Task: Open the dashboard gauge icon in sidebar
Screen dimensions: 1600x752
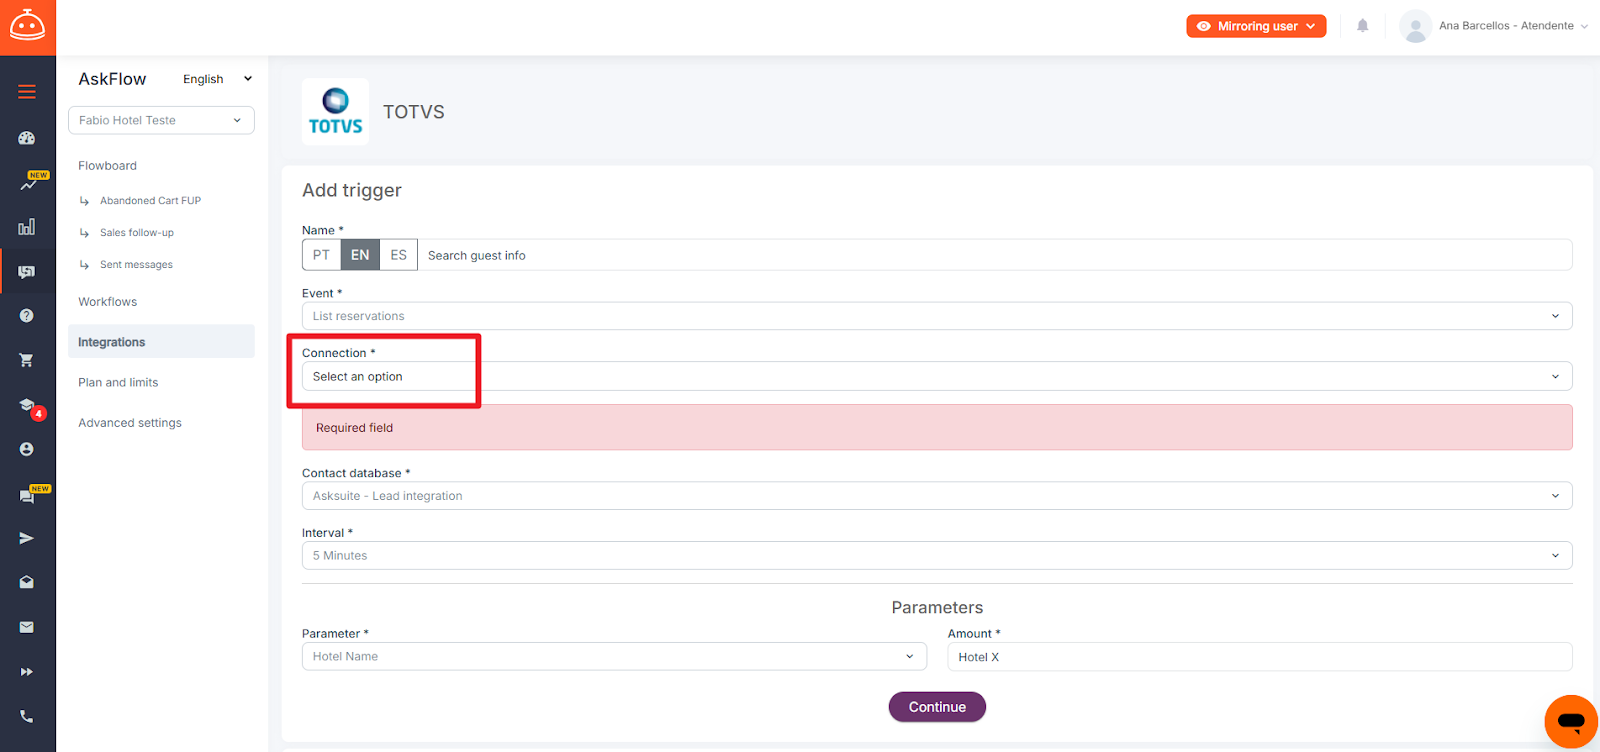Action: tap(27, 138)
